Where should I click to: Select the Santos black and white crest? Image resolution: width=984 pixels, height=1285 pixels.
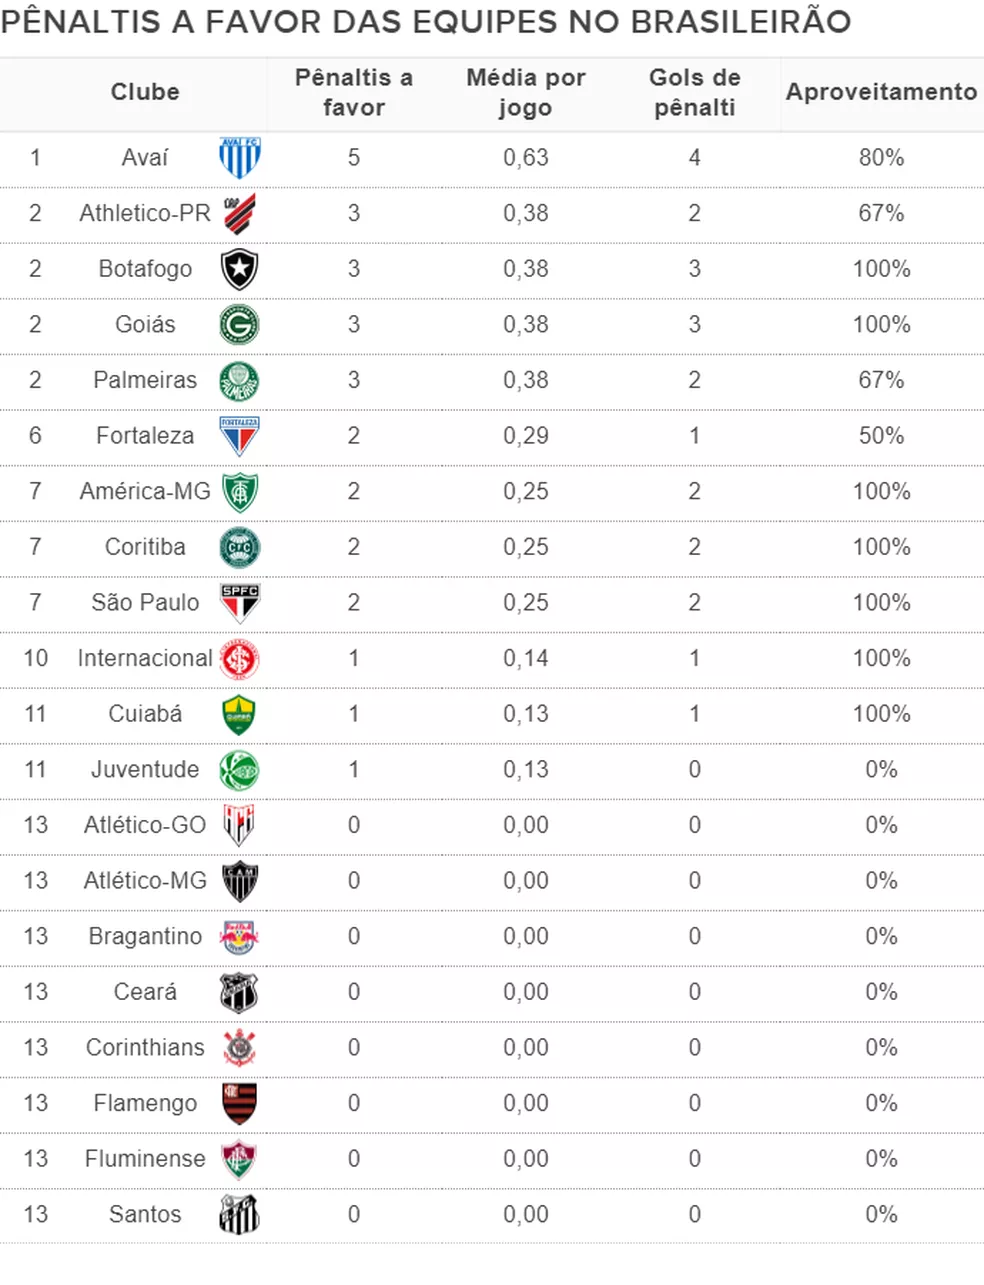coord(240,1214)
